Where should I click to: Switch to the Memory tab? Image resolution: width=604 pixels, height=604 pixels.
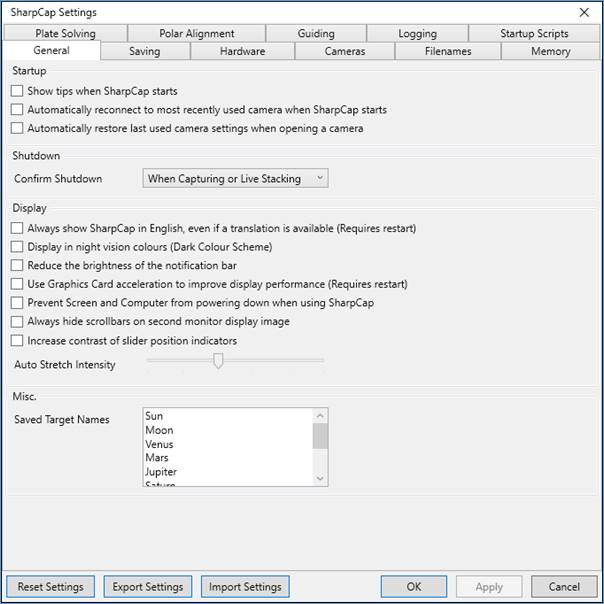click(x=550, y=51)
